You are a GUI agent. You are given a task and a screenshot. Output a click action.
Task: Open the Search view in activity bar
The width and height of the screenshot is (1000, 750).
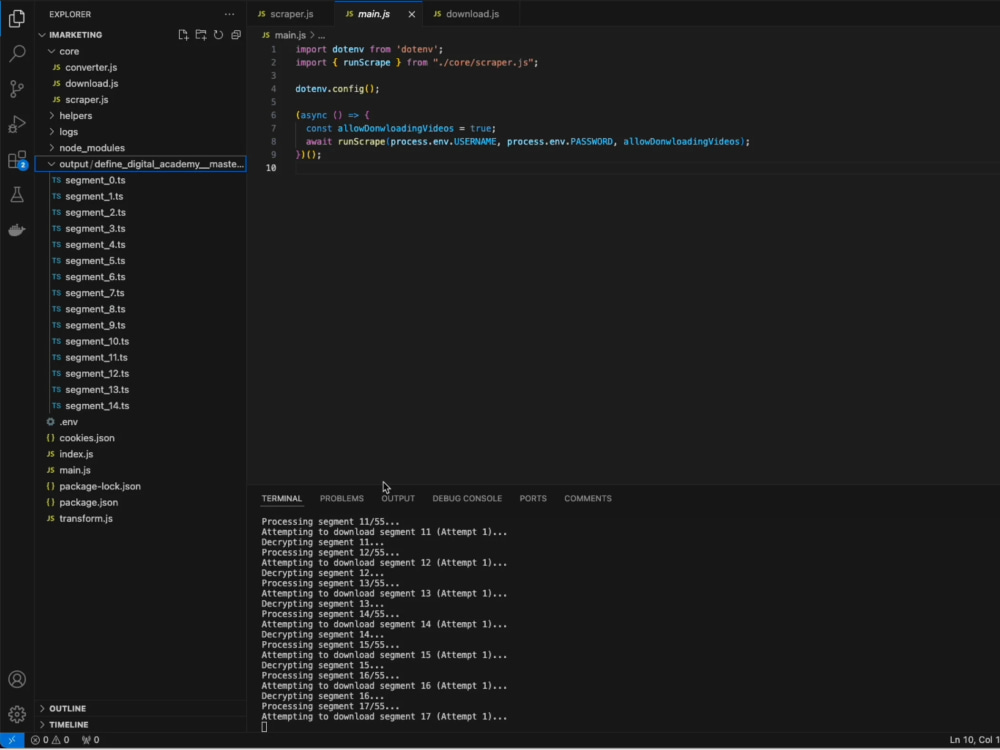[17, 54]
